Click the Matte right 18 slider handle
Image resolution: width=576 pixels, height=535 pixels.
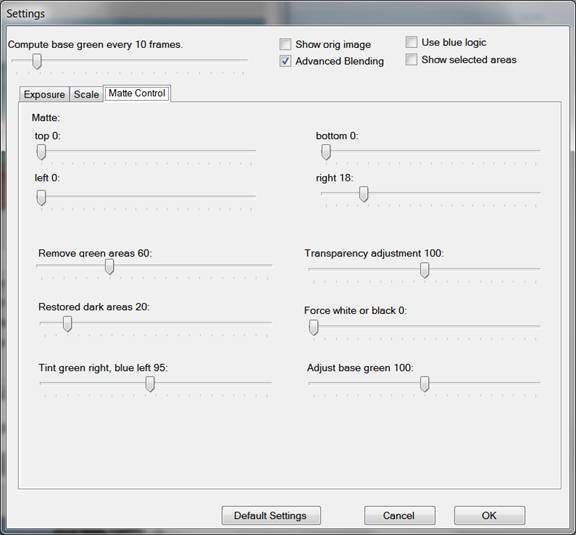coord(363,194)
